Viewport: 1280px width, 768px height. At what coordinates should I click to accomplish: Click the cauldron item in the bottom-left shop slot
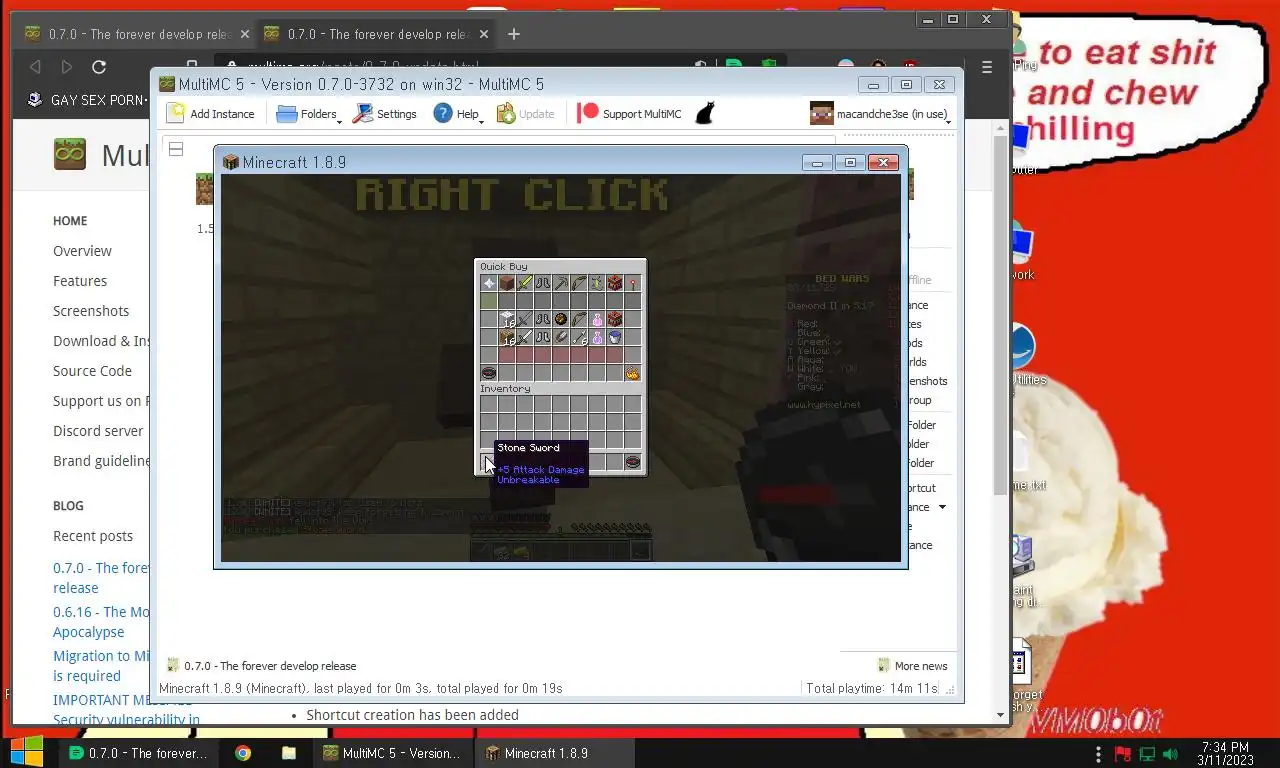(489, 373)
